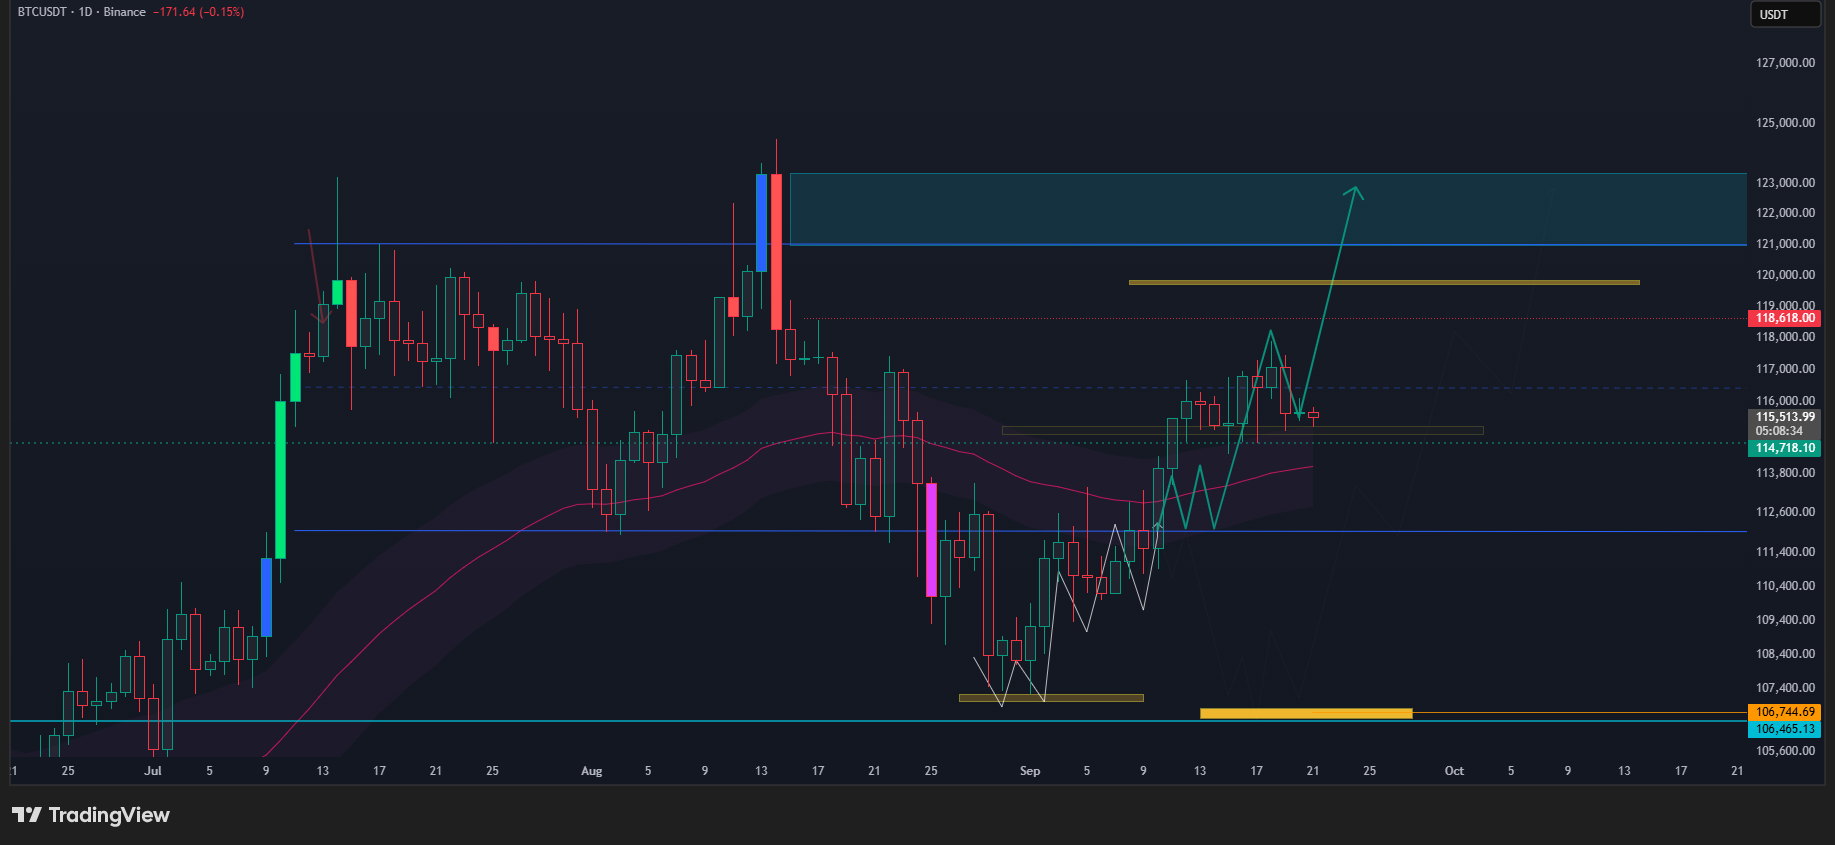Click the orange 106,744.69 price label
The height and width of the screenshot is (845, 1835).
[x=1785, y=712]
